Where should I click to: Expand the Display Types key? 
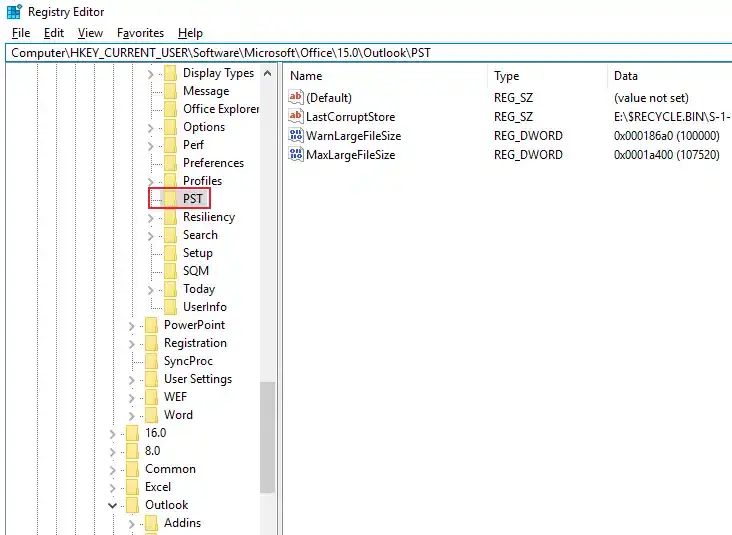(151, 73)
